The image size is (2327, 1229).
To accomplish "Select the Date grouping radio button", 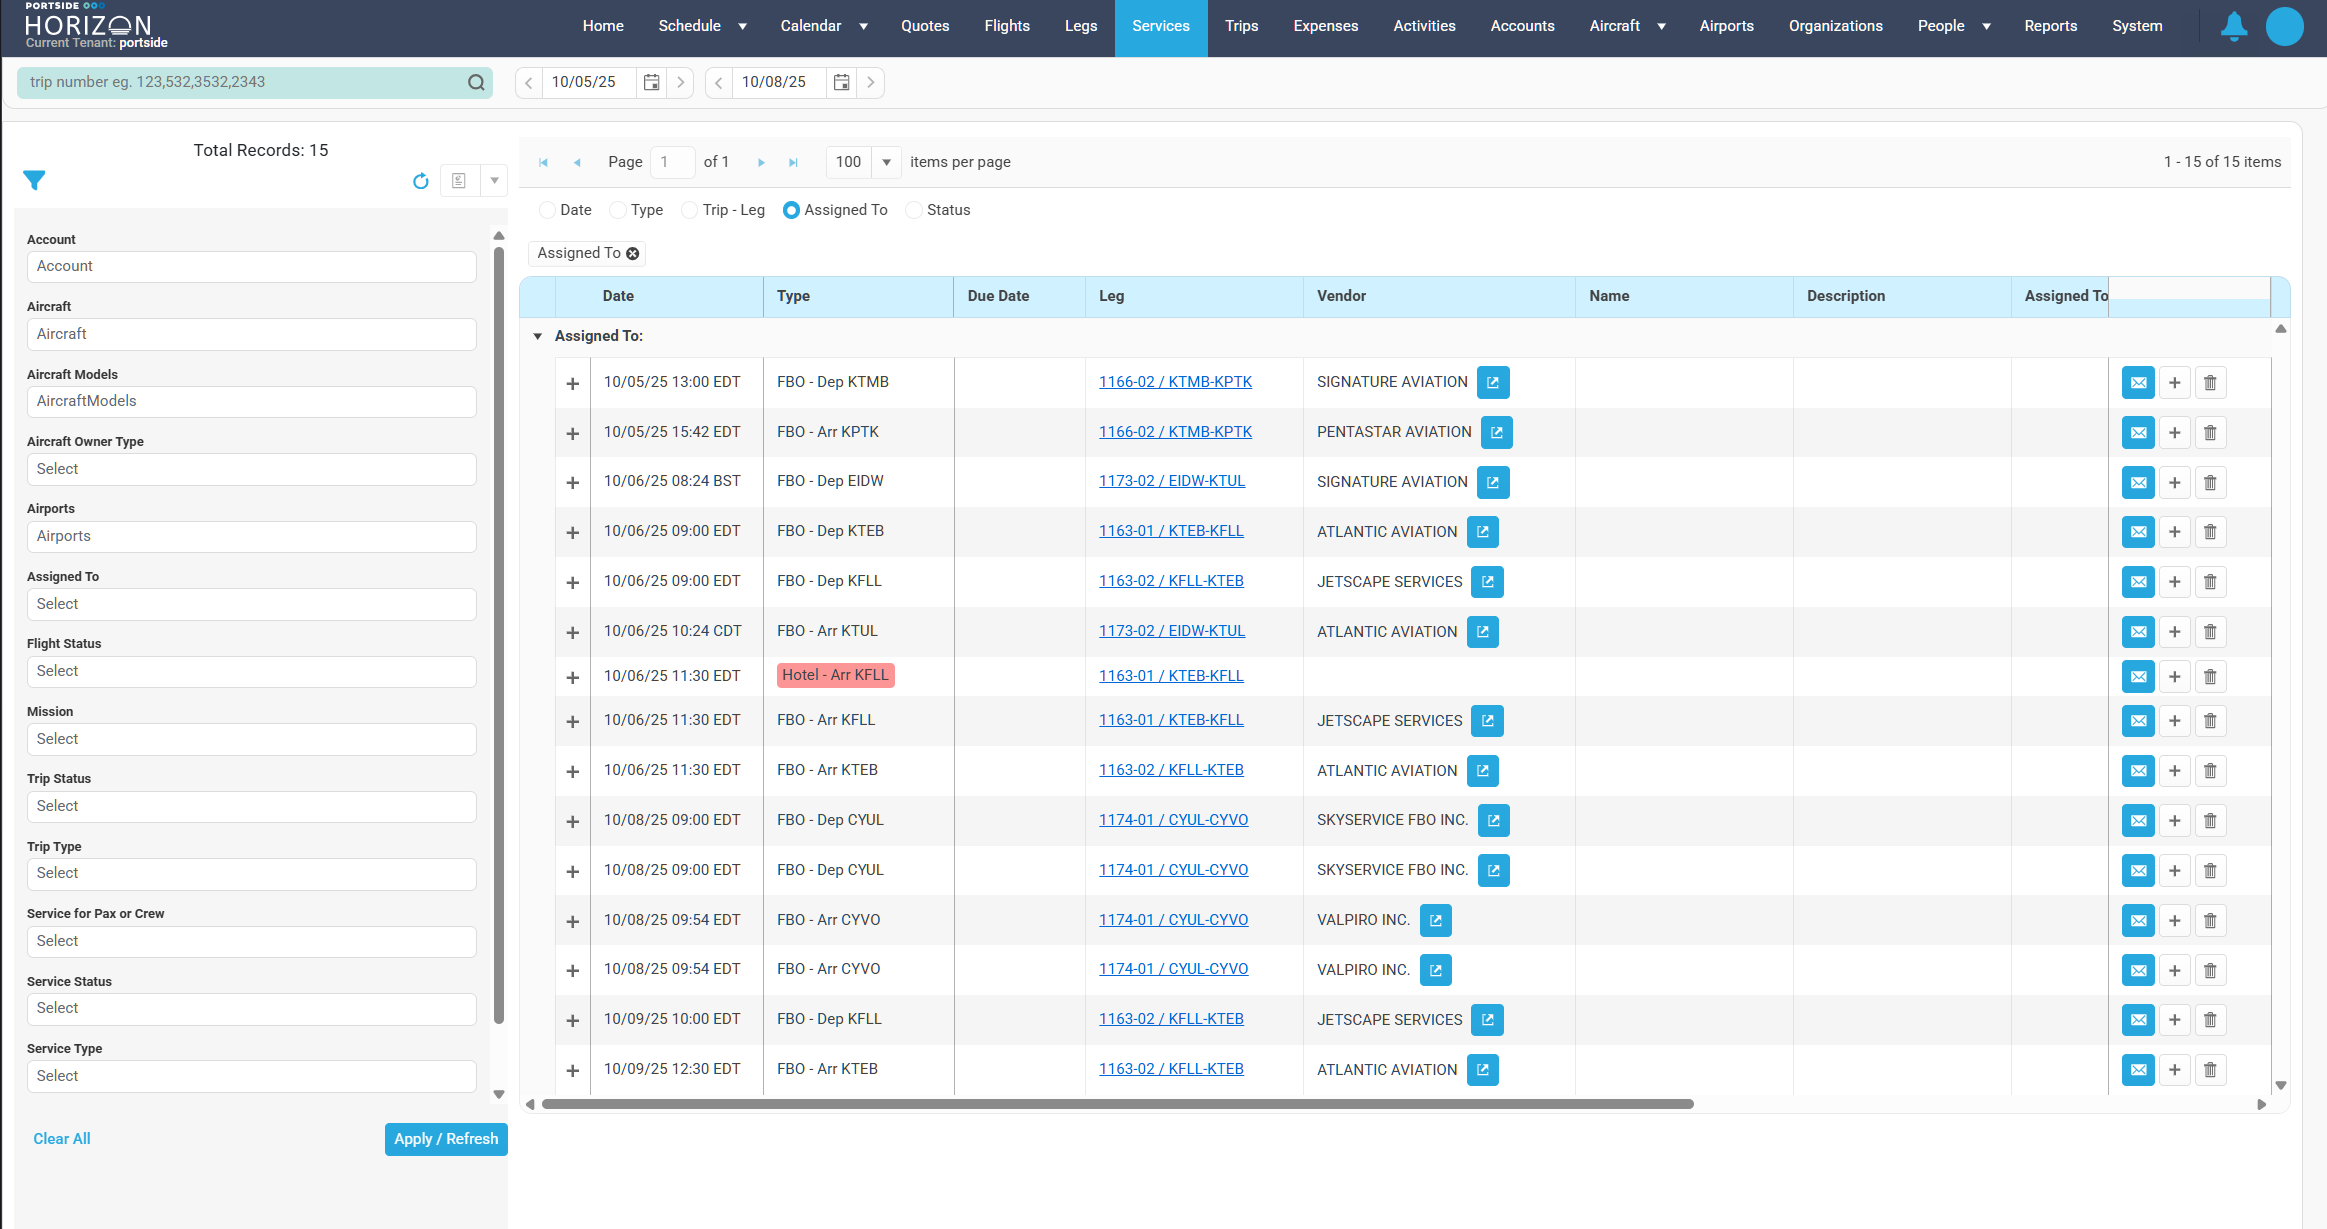I will (547, 210).
